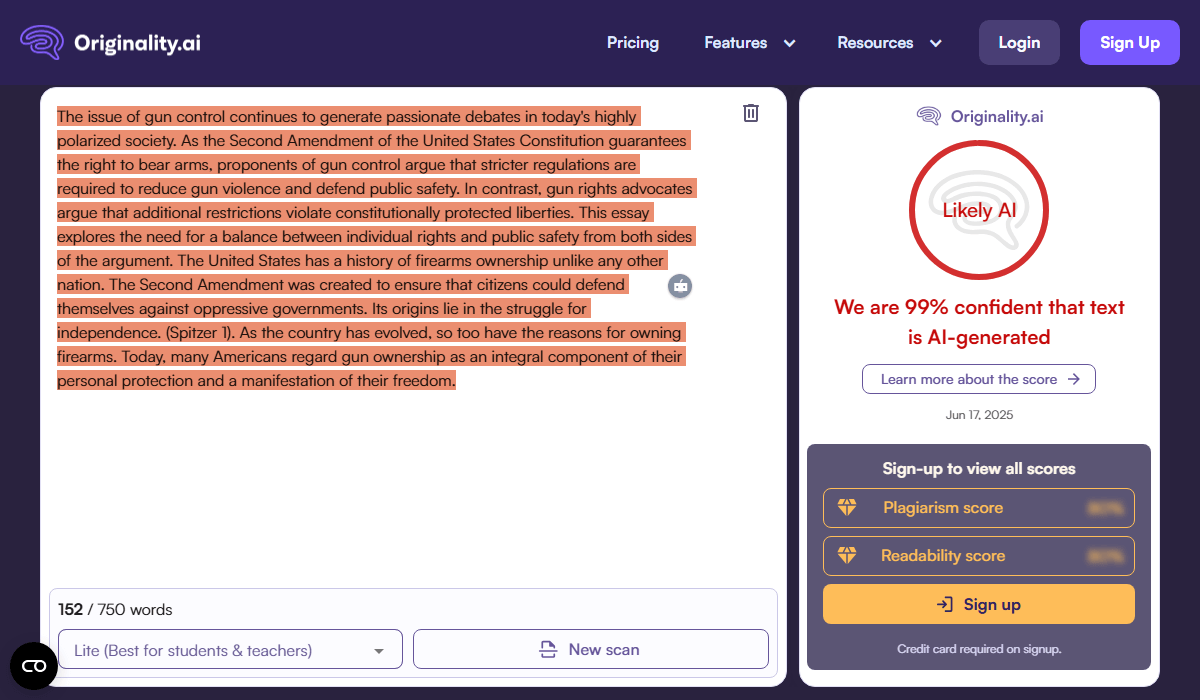1200x700 pixels.
Task: Click the diamond icon beside Plagiarism score
Action: coord(847,508)
